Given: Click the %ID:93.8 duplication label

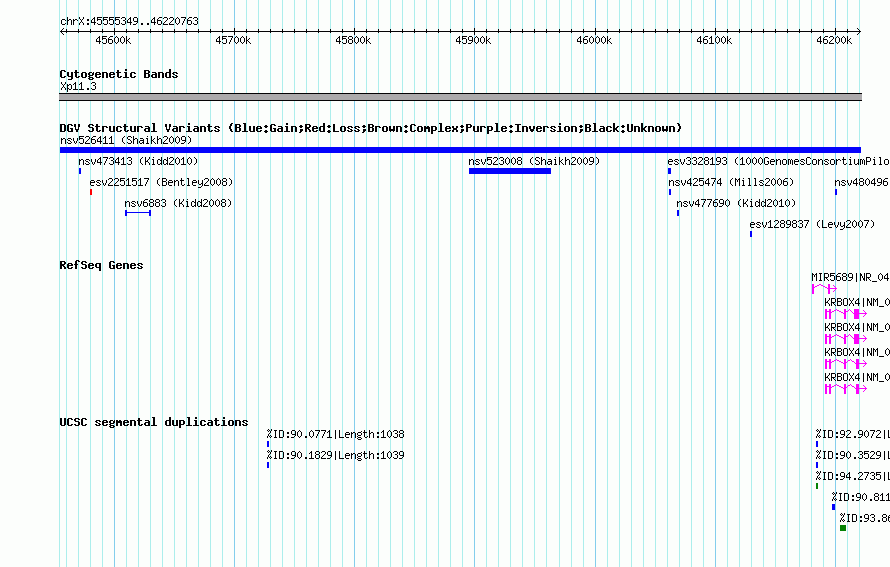Looking at the screenshot, I should [x=864, y=518].
